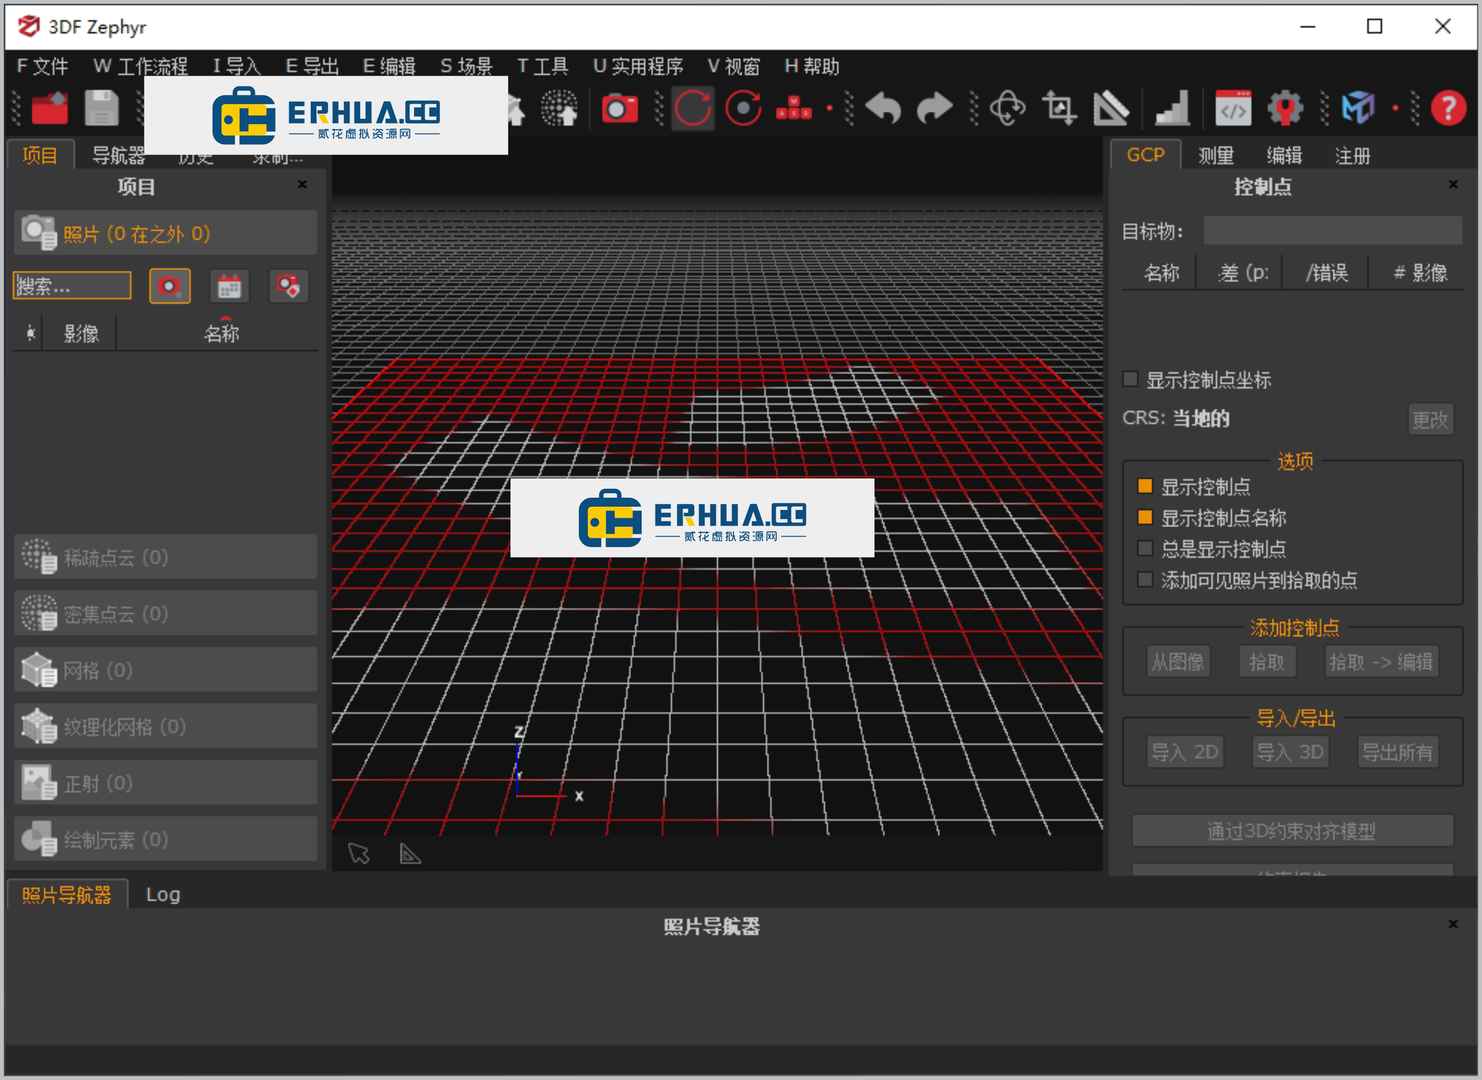Viewport: 1482px width, 1080px height.
Task: Click the script code window icon
Action: (x=1233, y=108)
